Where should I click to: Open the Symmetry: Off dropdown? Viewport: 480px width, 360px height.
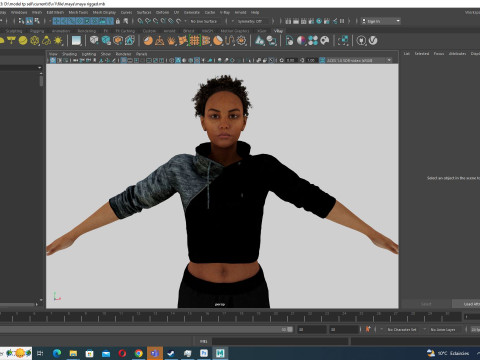(251, 21)
